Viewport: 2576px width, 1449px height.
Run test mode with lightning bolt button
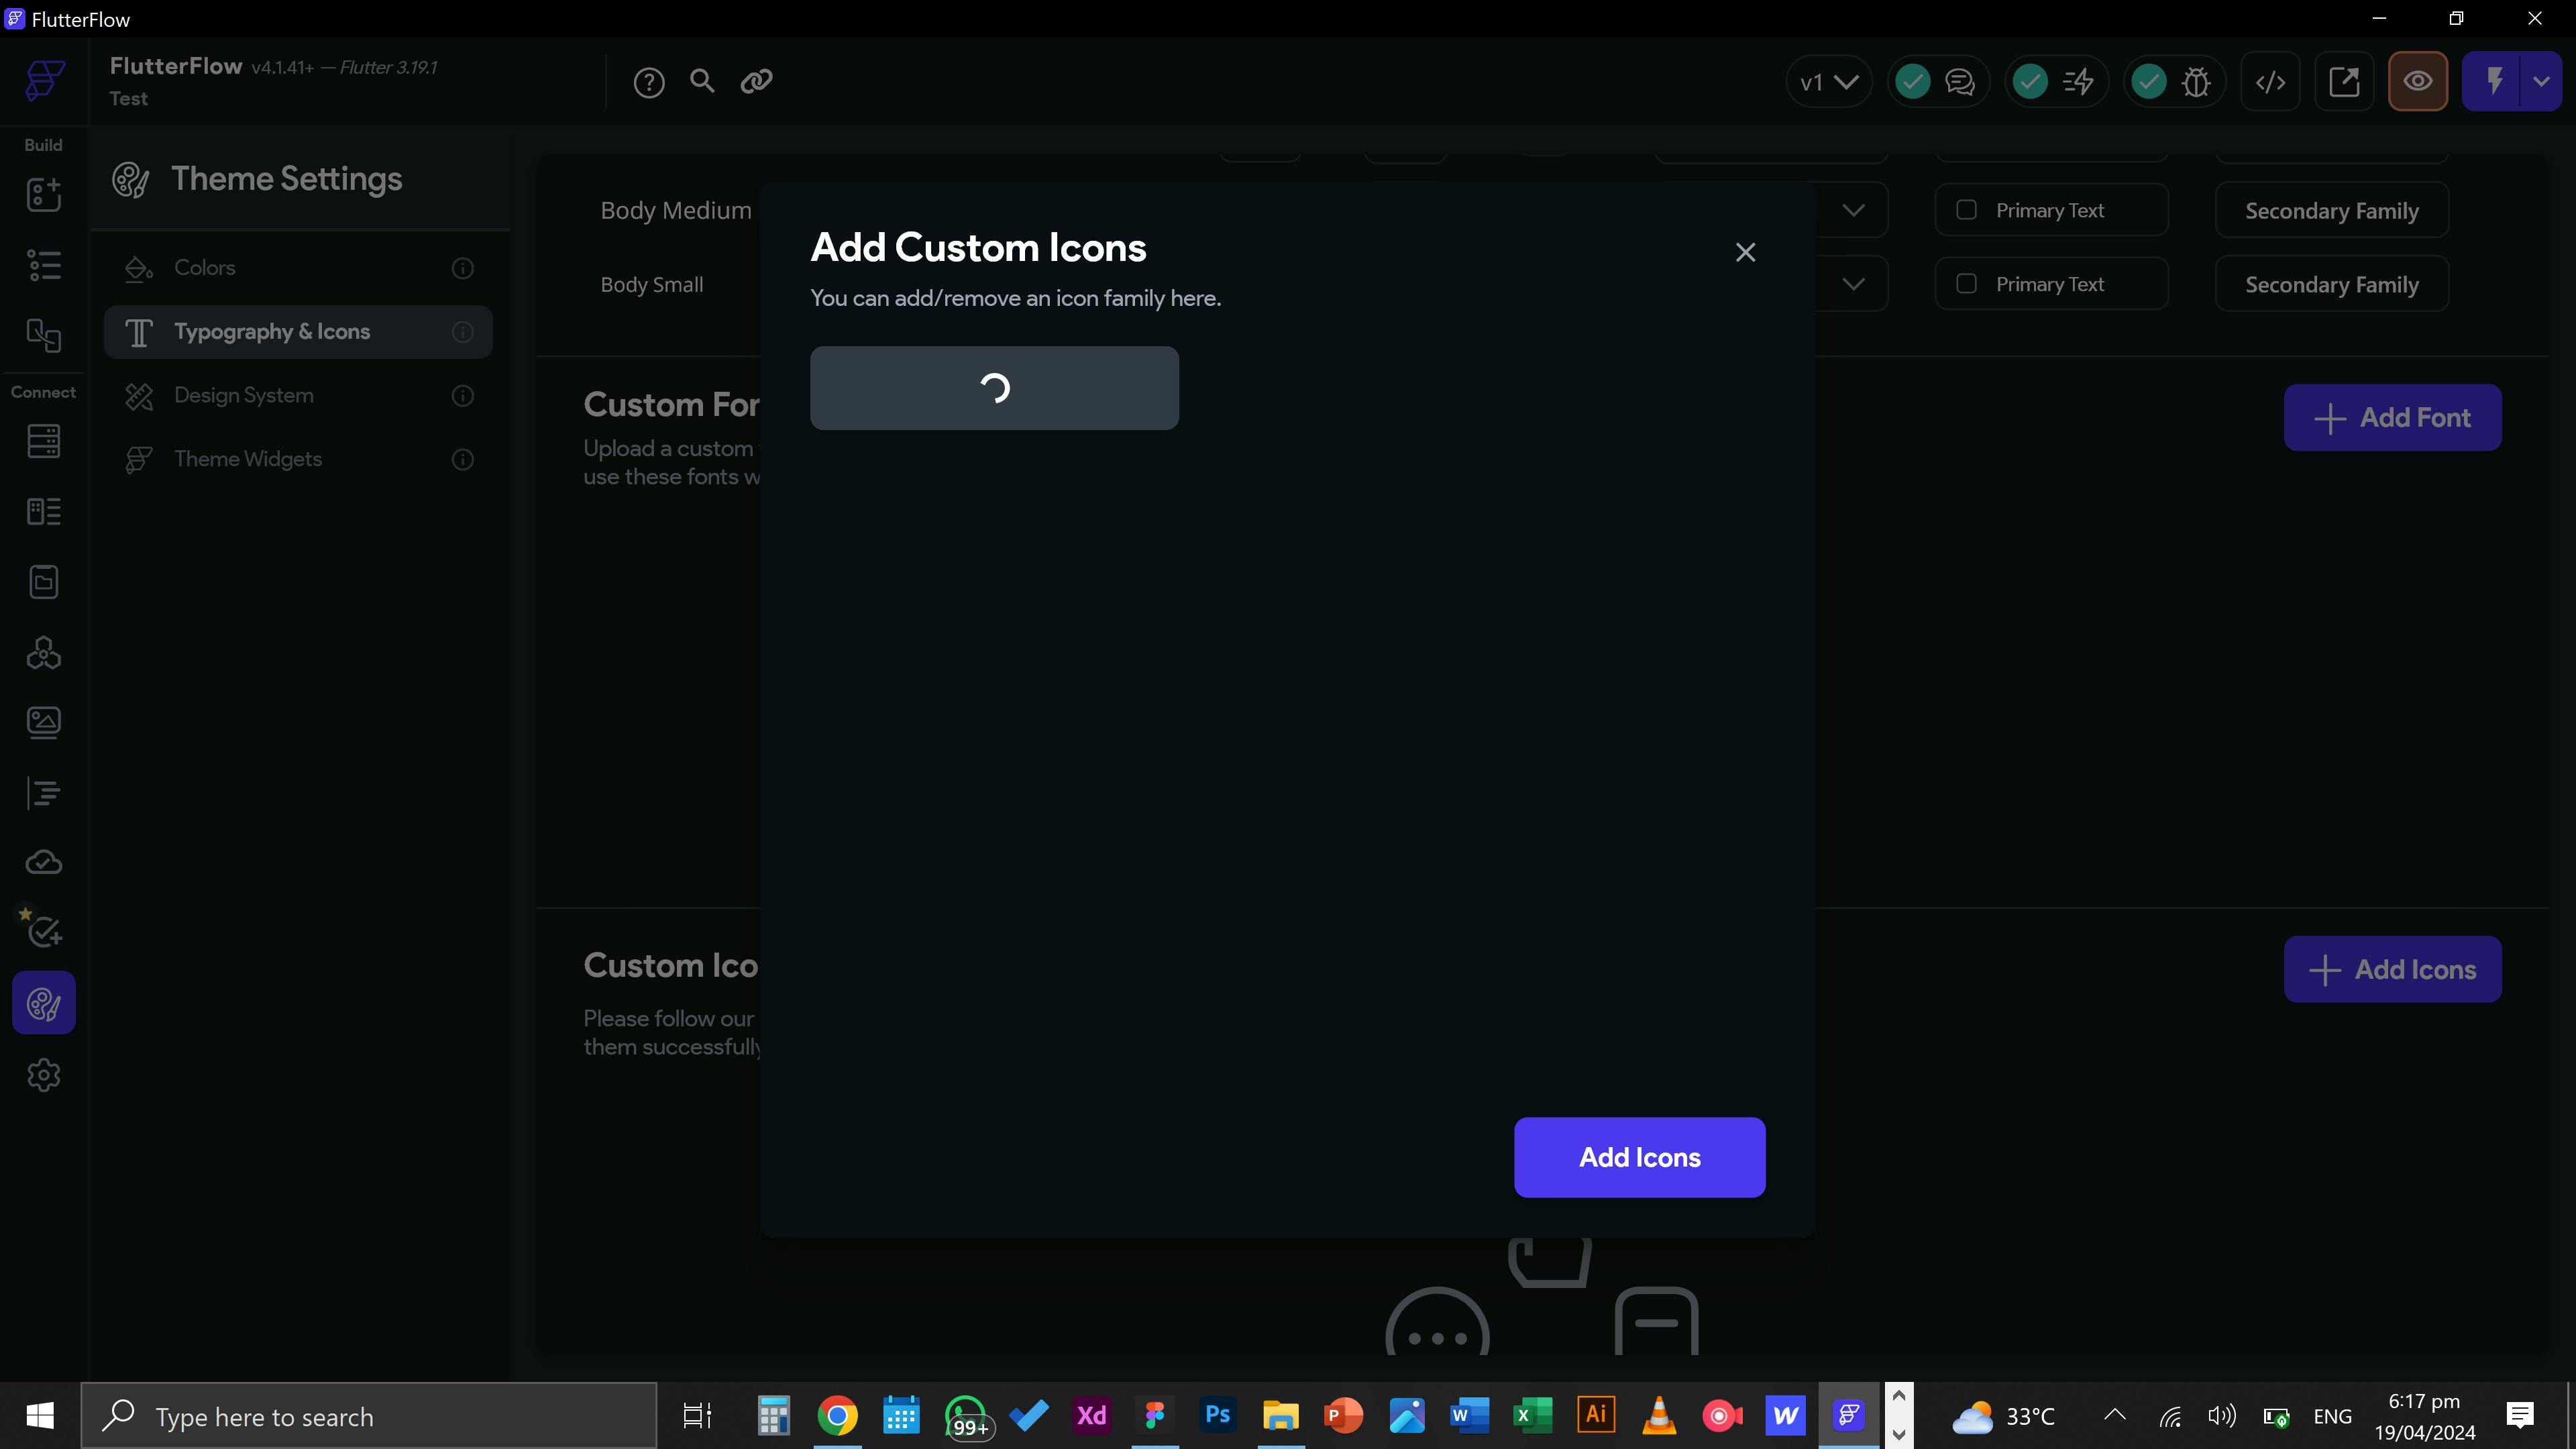(2494, 81)
